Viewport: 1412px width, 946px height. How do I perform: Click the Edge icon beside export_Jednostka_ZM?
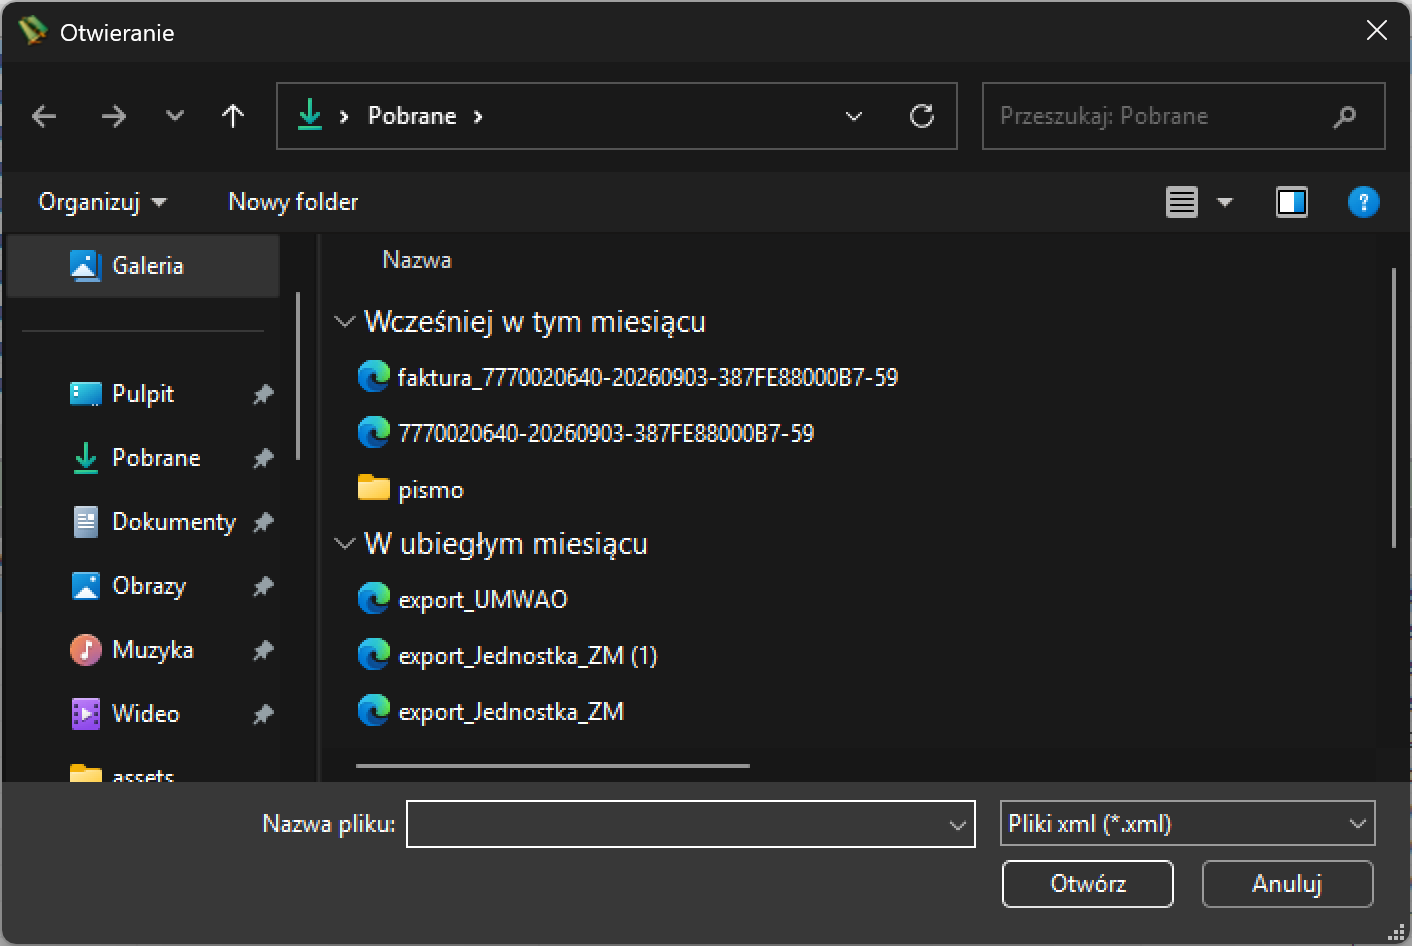[374, 711]
